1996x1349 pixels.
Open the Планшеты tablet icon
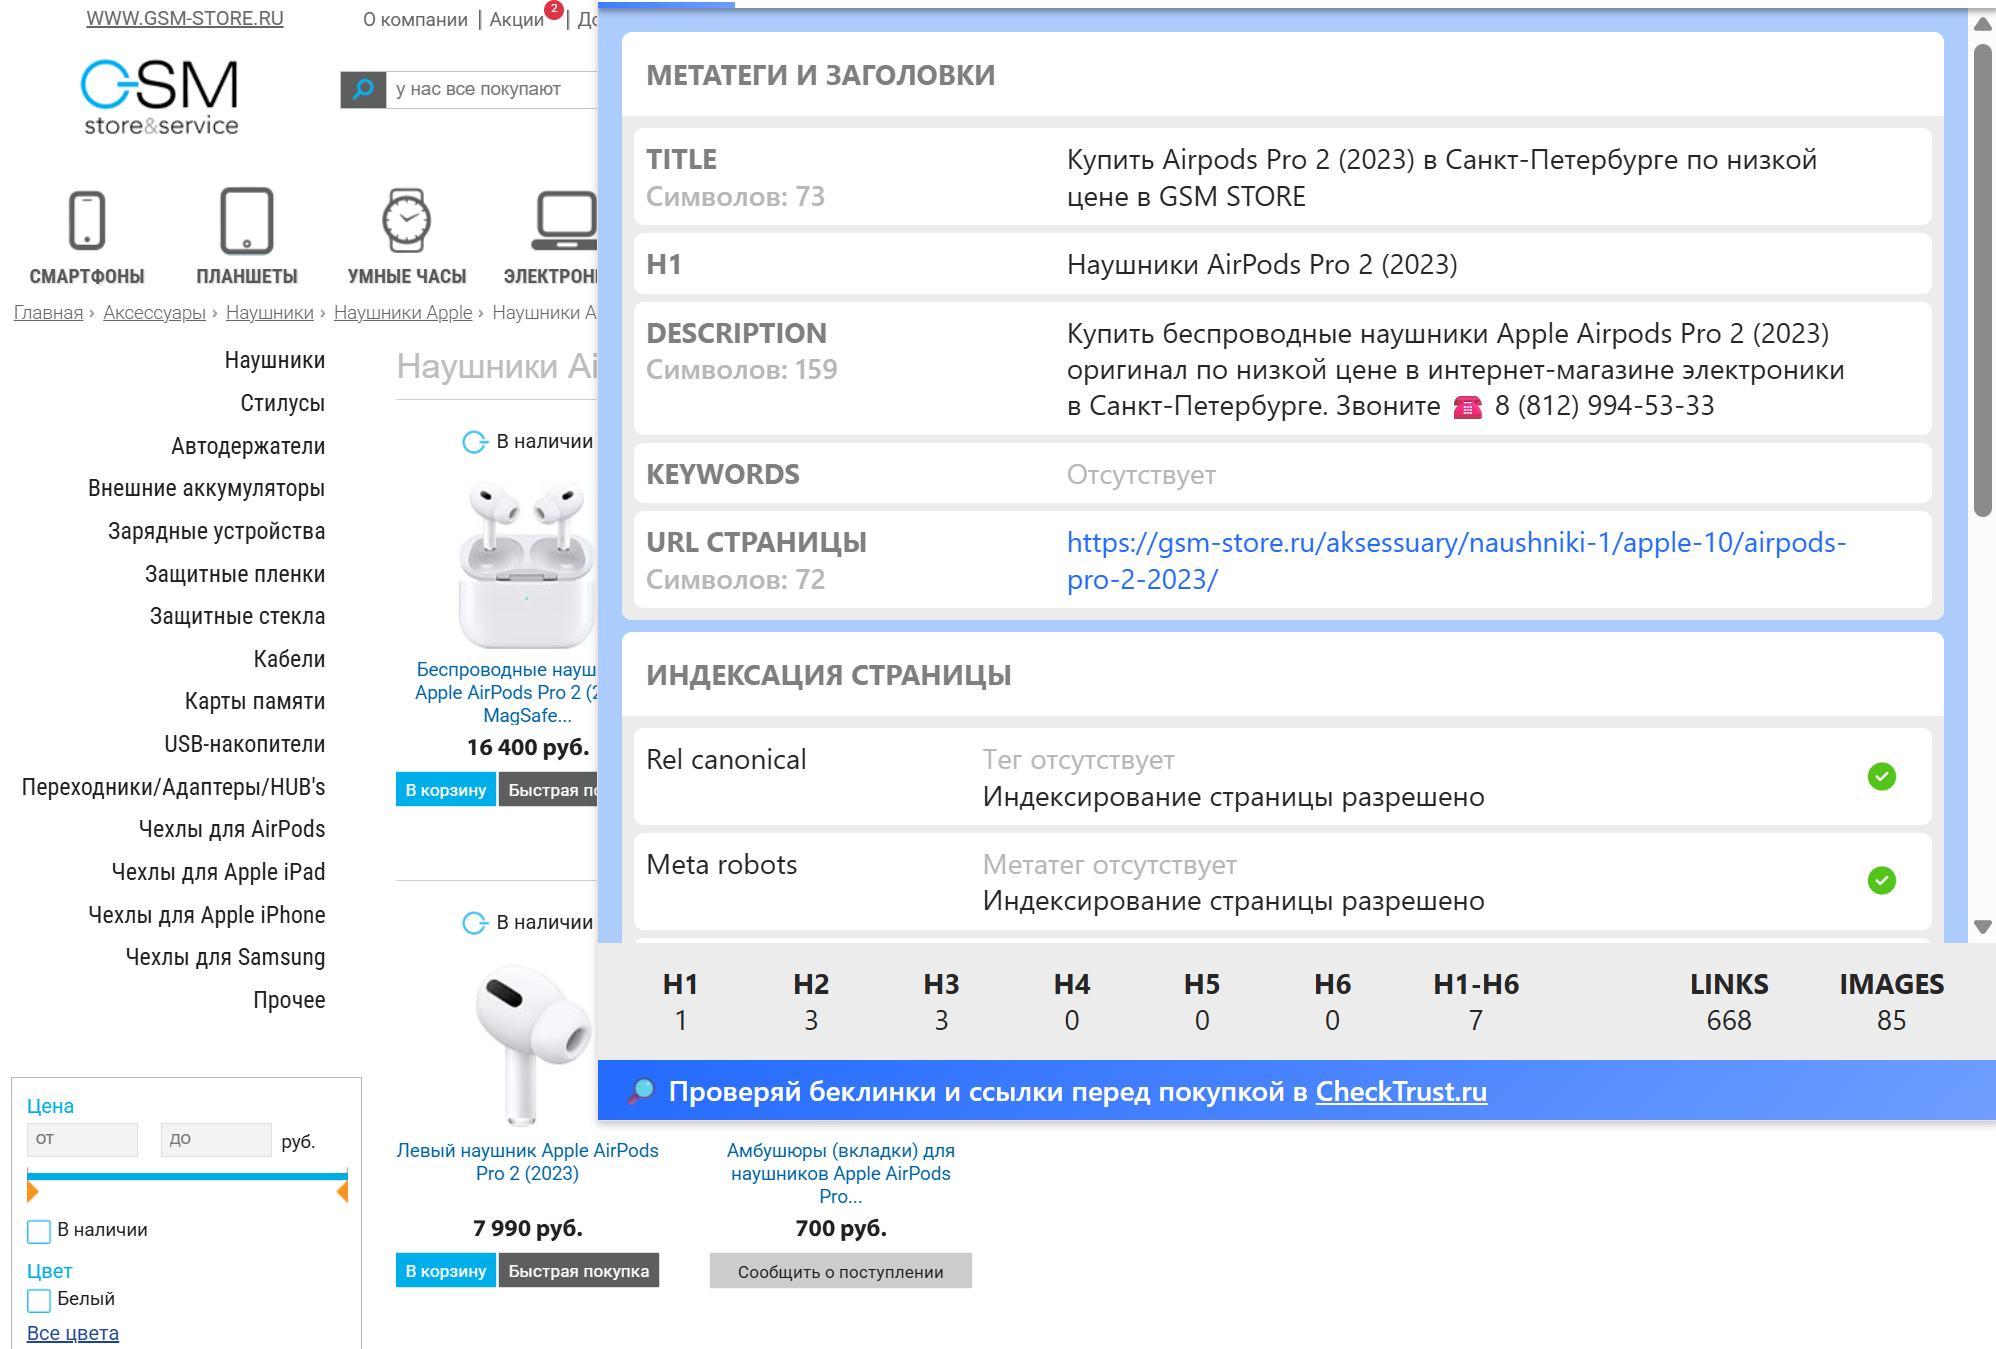[x=246, y=221]
